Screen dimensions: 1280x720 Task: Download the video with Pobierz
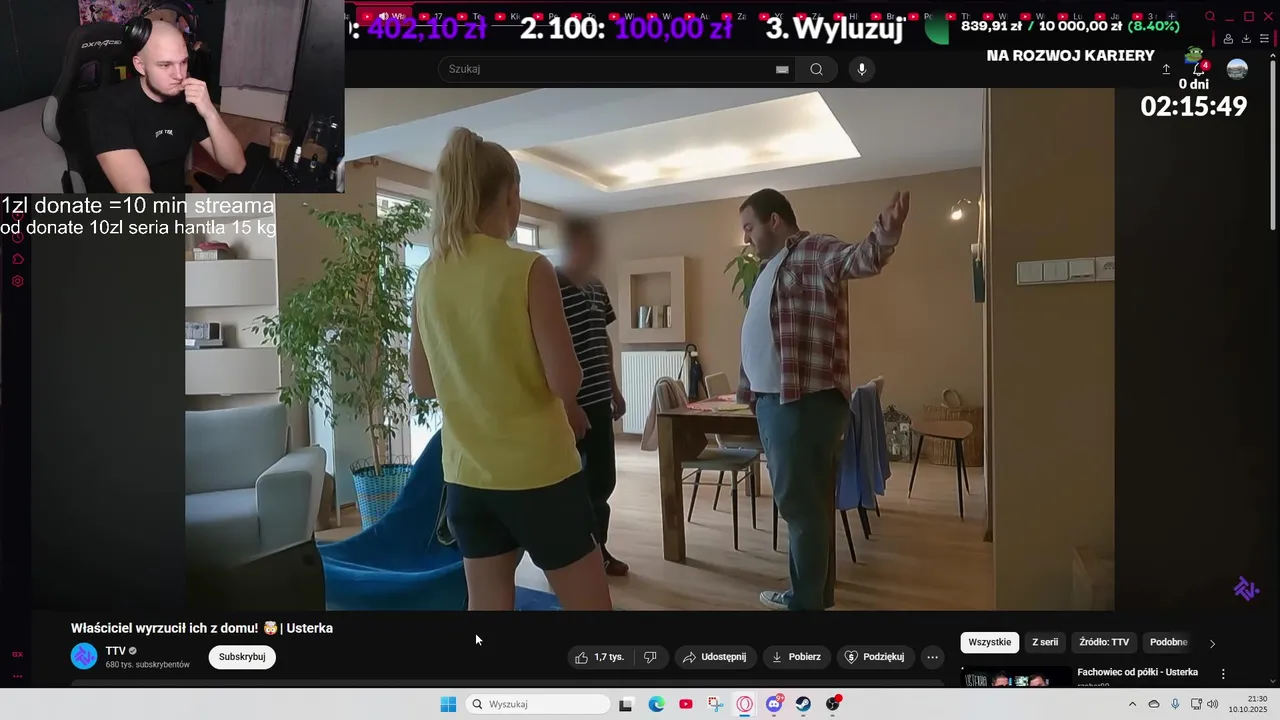[797, 657]
